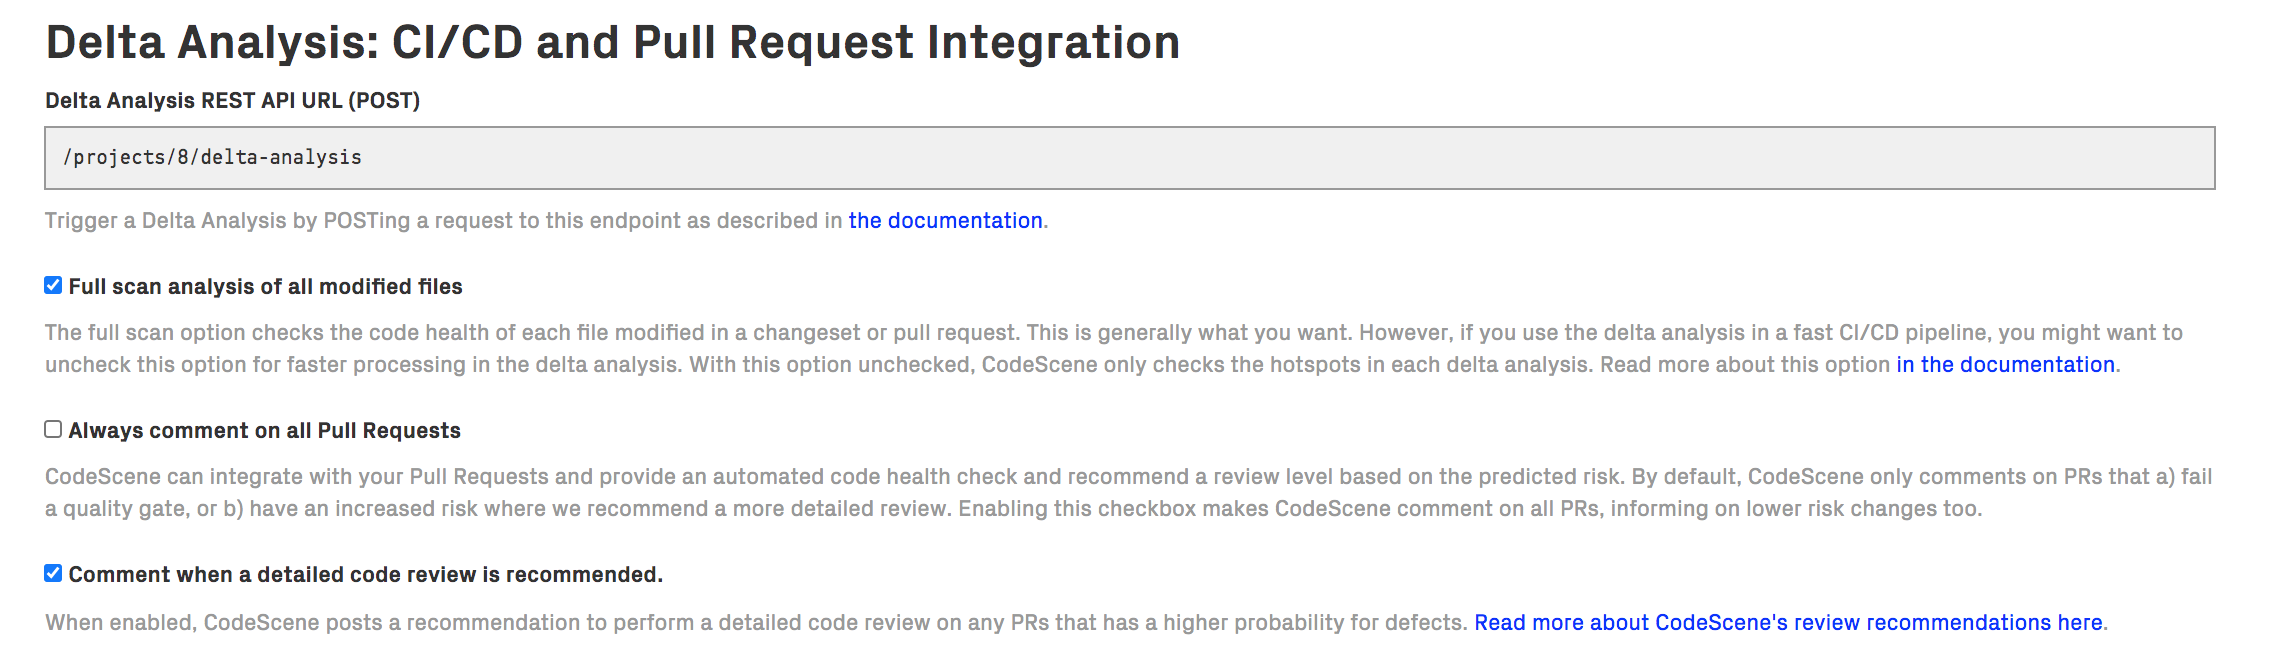The width and height of the screenshot is (2286, 660).
Task: Click the "Trigger a Delta Analysis by POSTing" helper text
Action: coord(440,221)
